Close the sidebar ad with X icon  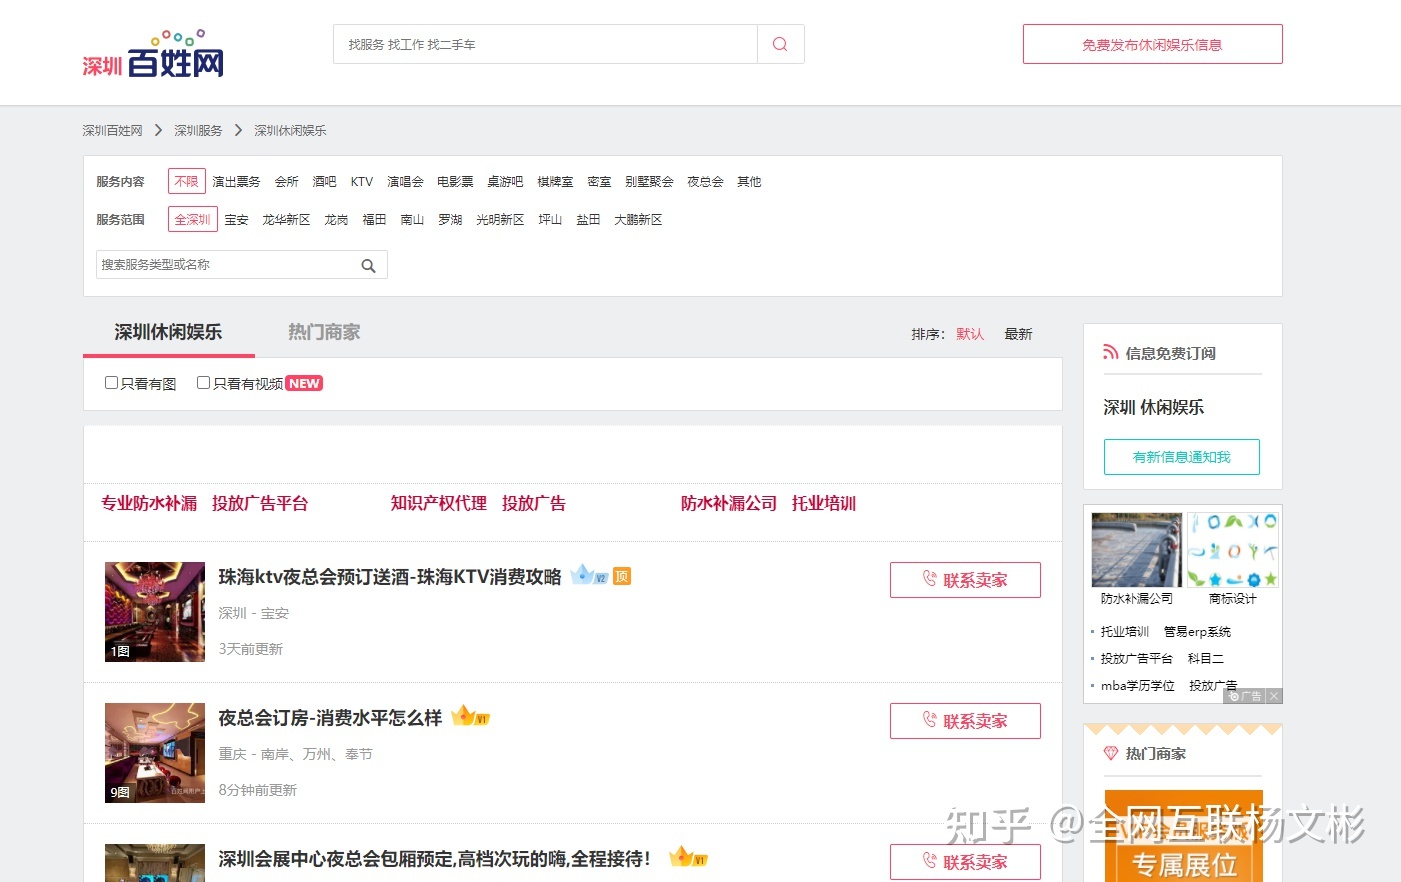pyautogui.click(x=1274, y=696)
